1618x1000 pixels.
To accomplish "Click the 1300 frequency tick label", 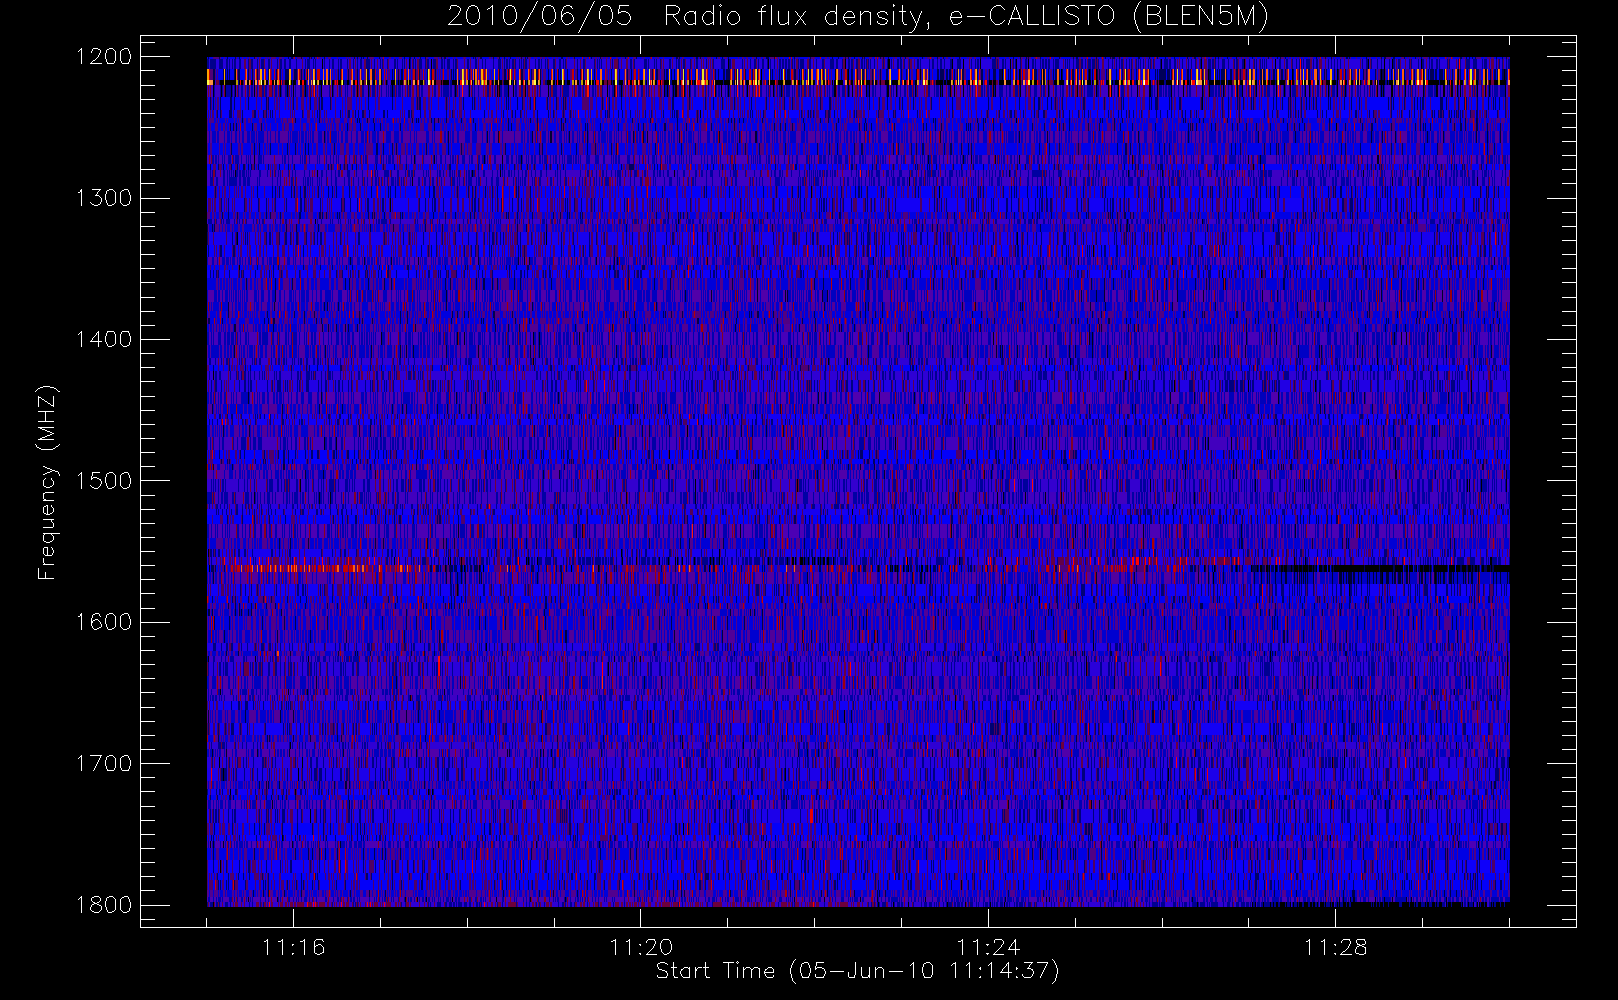I will (104, 197).
